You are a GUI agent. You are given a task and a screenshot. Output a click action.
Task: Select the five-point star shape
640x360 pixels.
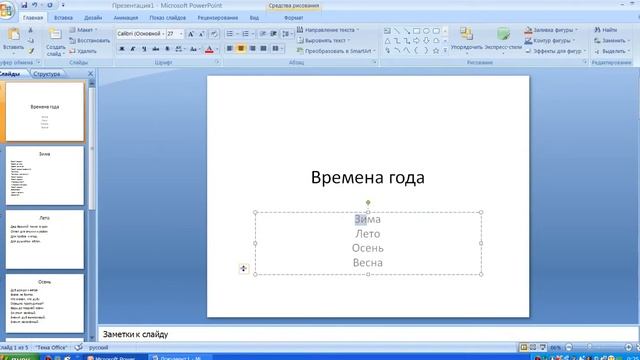(x=436, y=51)
